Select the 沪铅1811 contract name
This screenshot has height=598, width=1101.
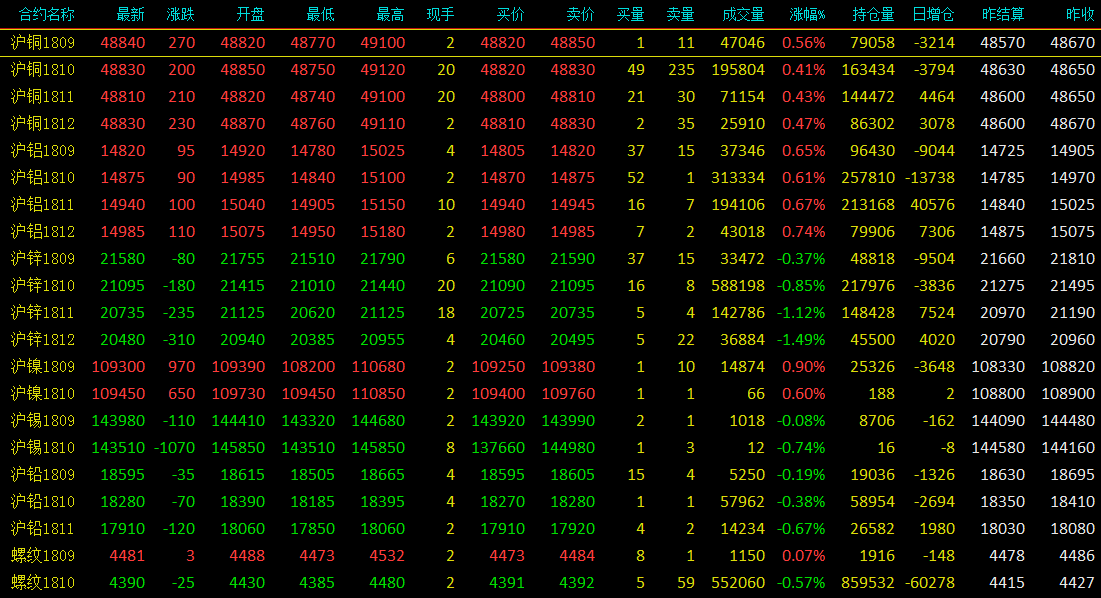pos(43,529)
